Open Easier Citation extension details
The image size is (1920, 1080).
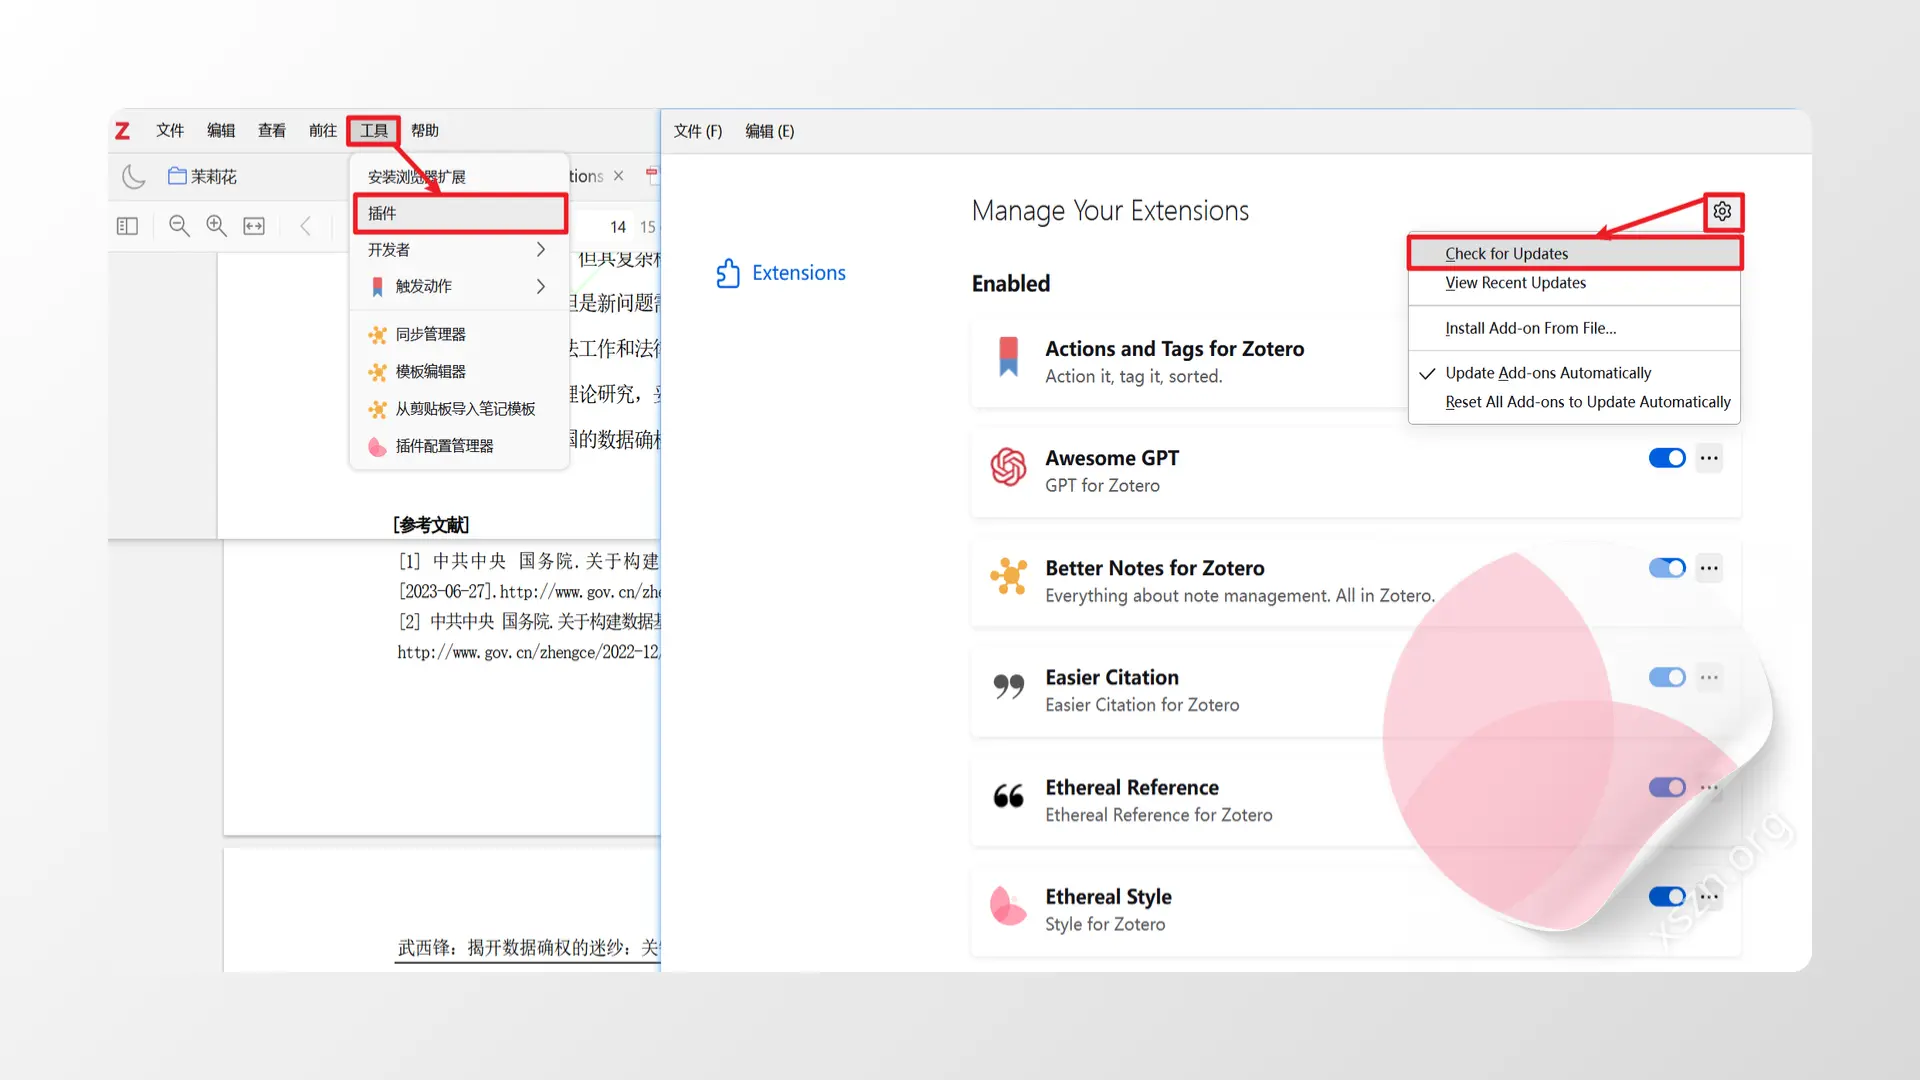click(x=1355, y=691)
